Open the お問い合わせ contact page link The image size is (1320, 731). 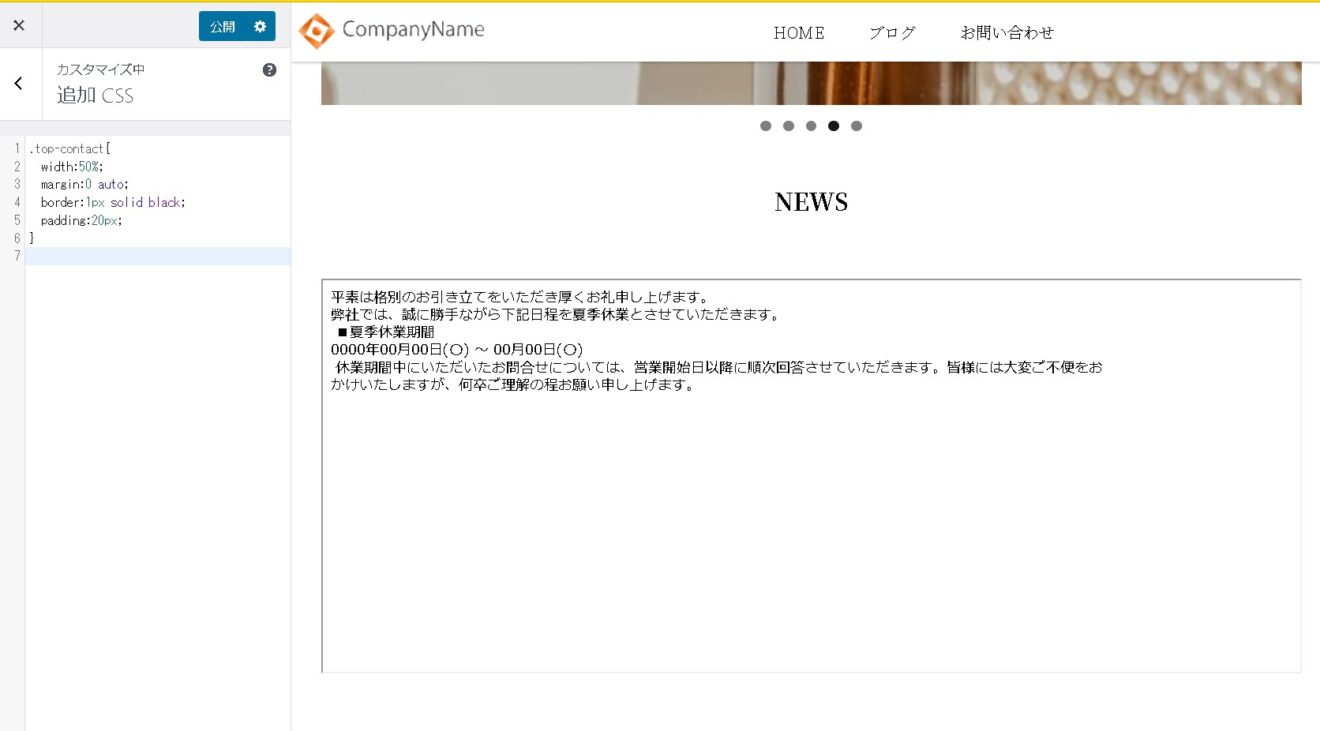[x=1007, y=32]
